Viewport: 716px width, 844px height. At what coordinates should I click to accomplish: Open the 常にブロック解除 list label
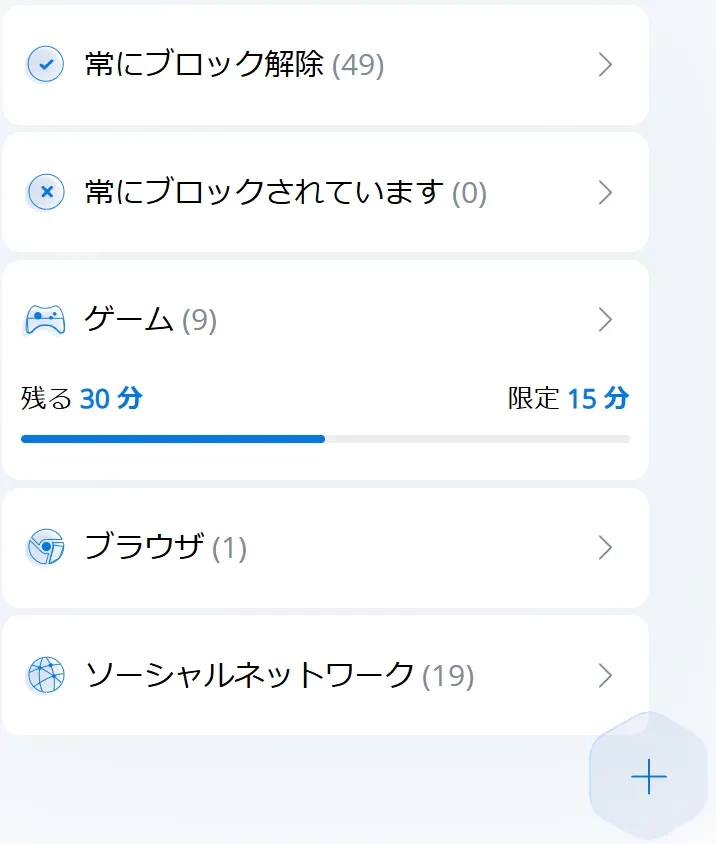(x=204, y=65)
